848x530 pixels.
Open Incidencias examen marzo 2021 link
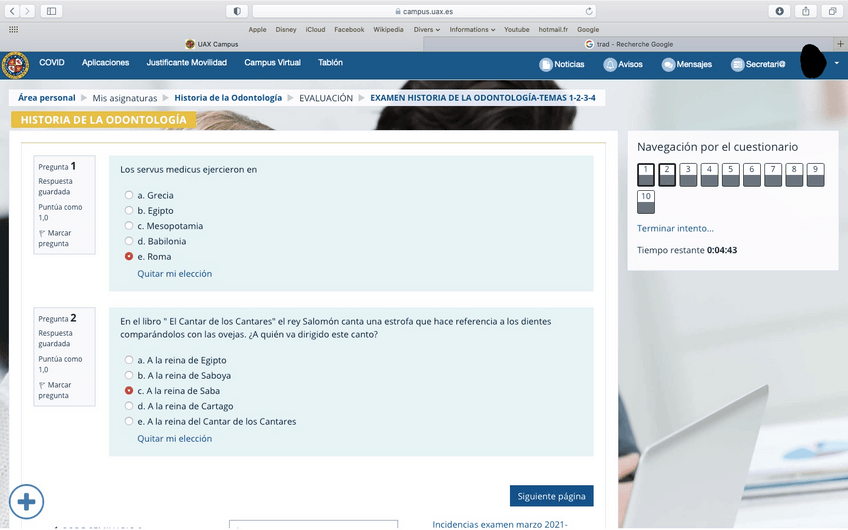[499, 524]
